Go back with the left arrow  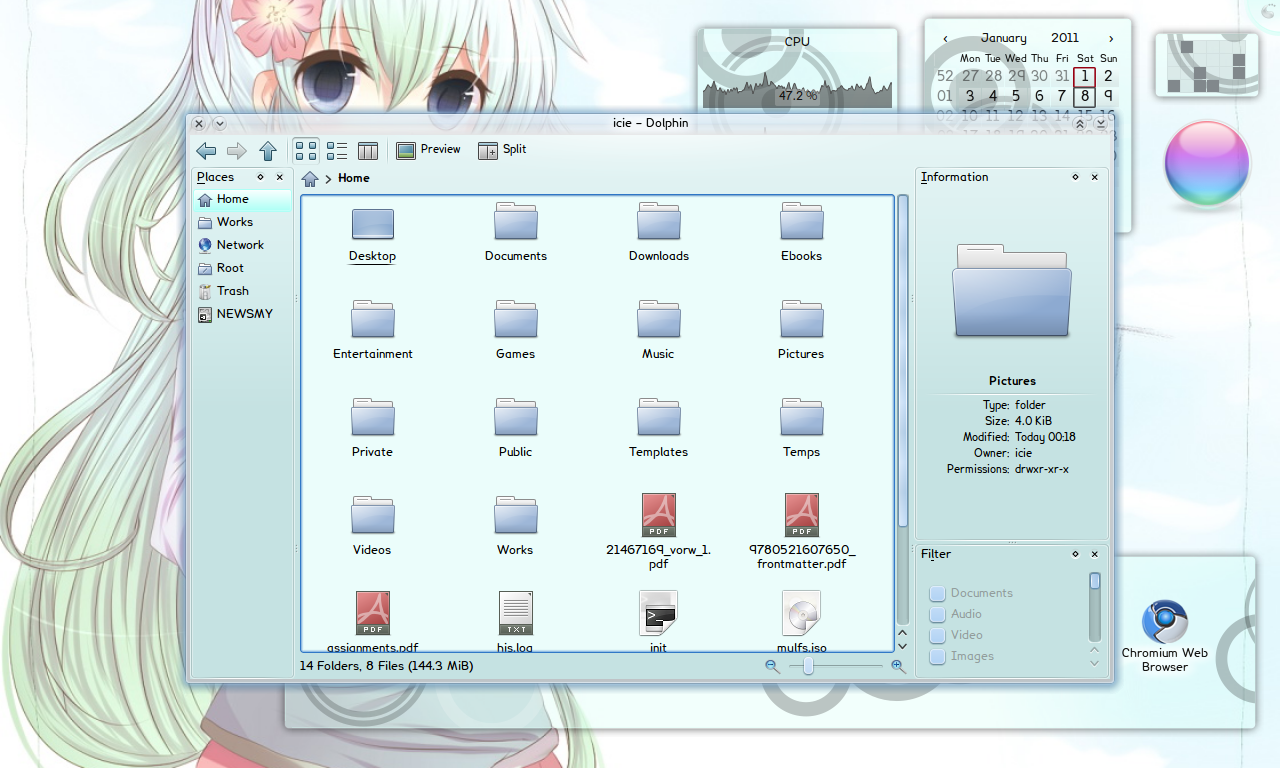click(x=206, y=151)
